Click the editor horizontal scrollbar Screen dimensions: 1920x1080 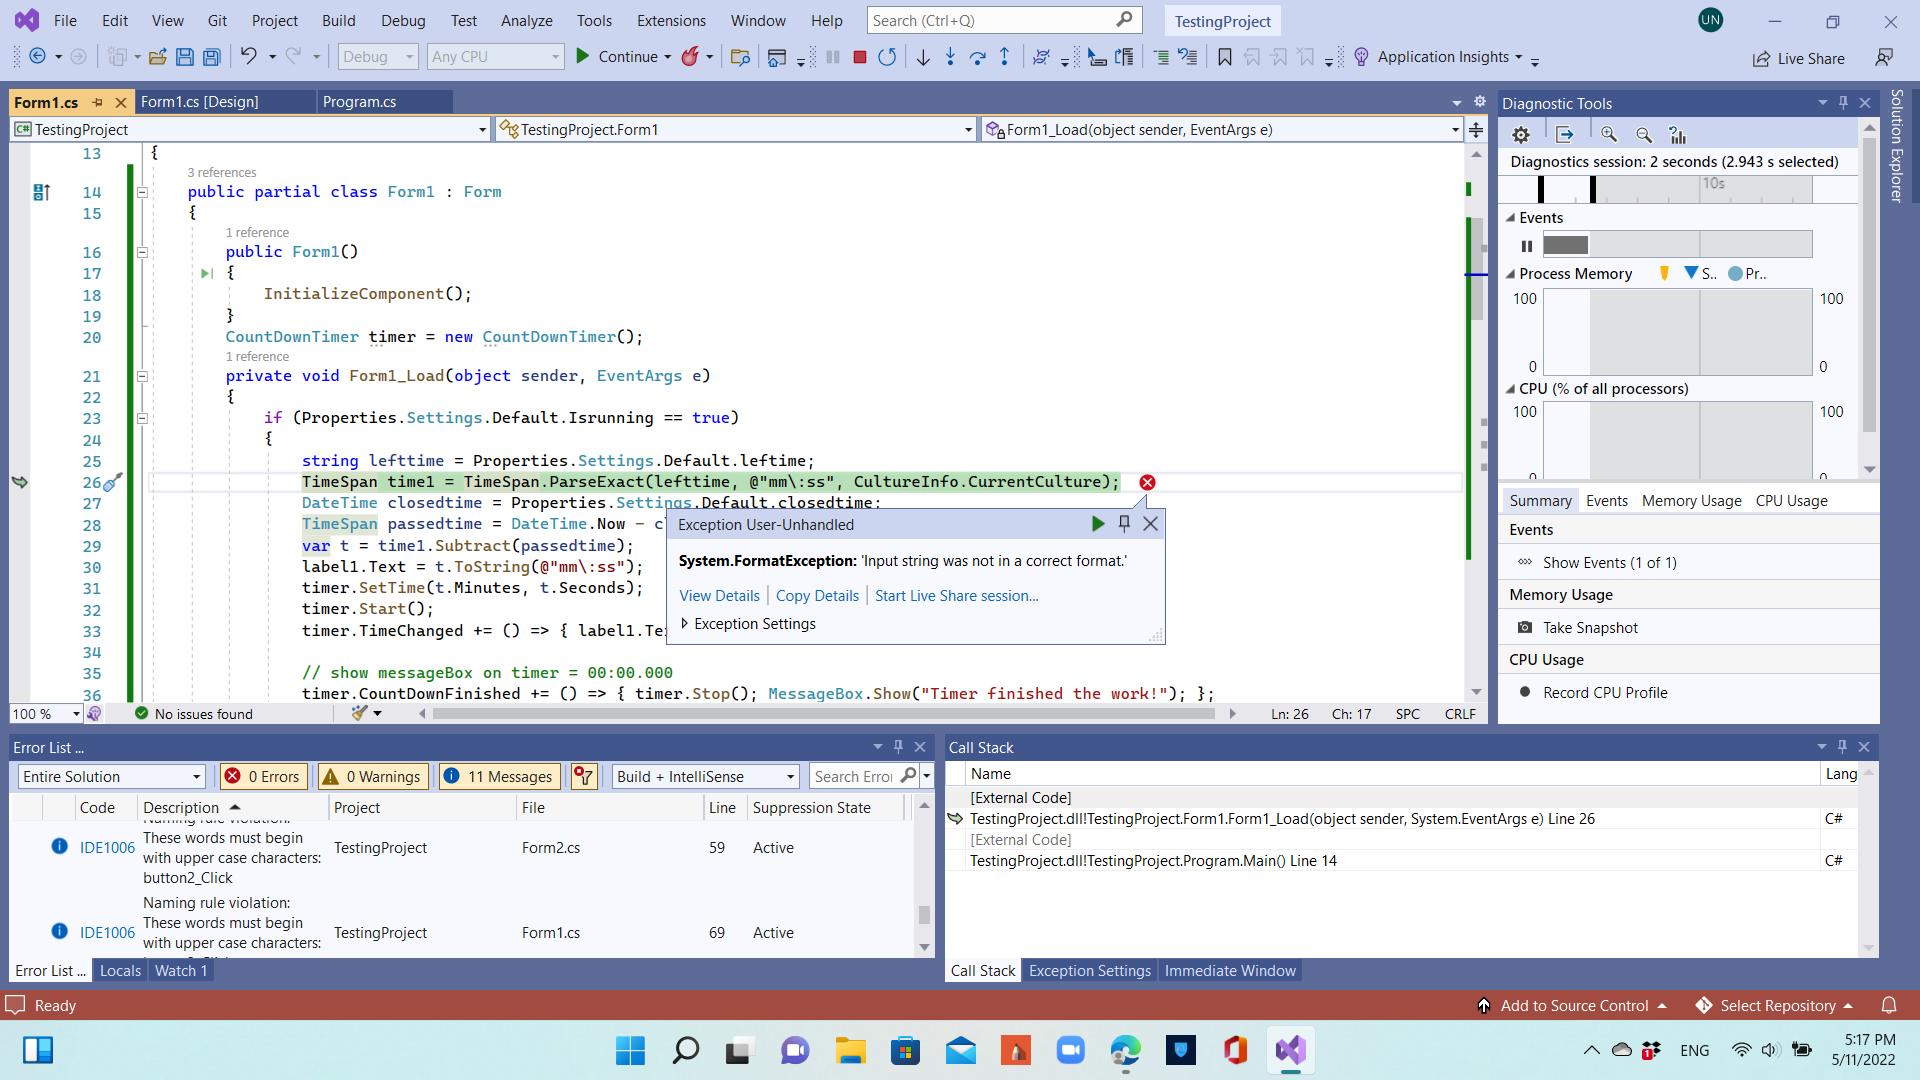tap(823, 714)
